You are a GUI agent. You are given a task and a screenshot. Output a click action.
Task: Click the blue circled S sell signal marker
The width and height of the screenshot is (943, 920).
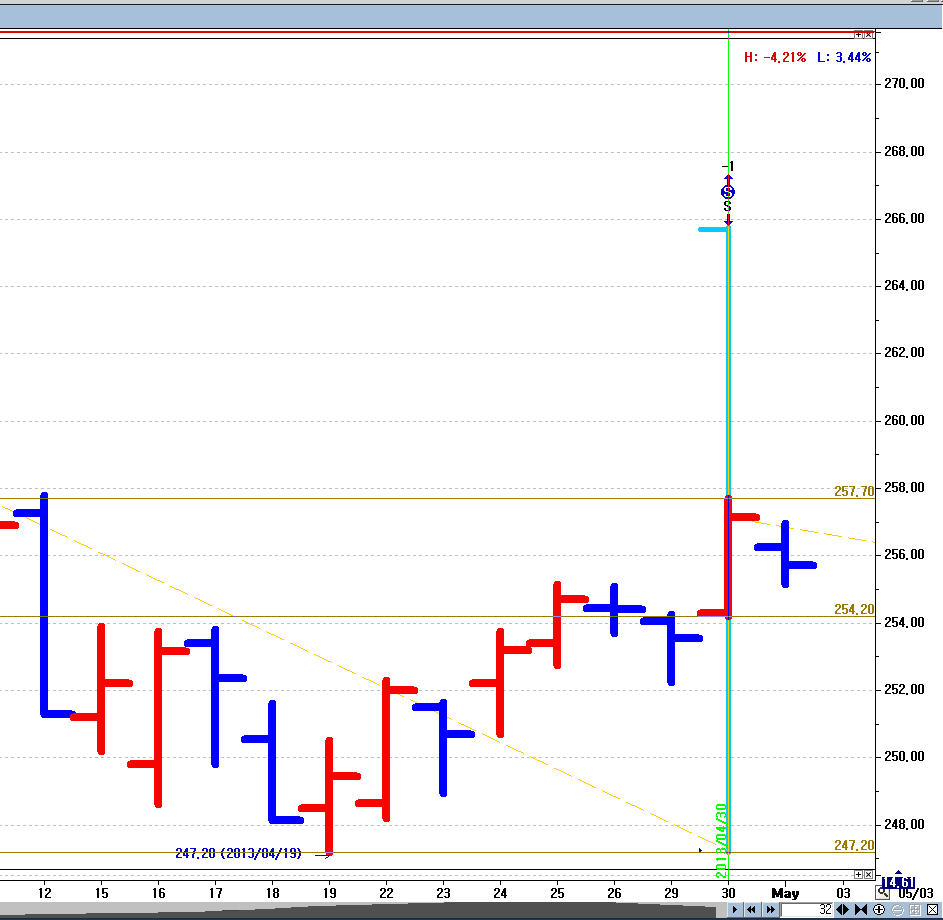pos(728,192)
